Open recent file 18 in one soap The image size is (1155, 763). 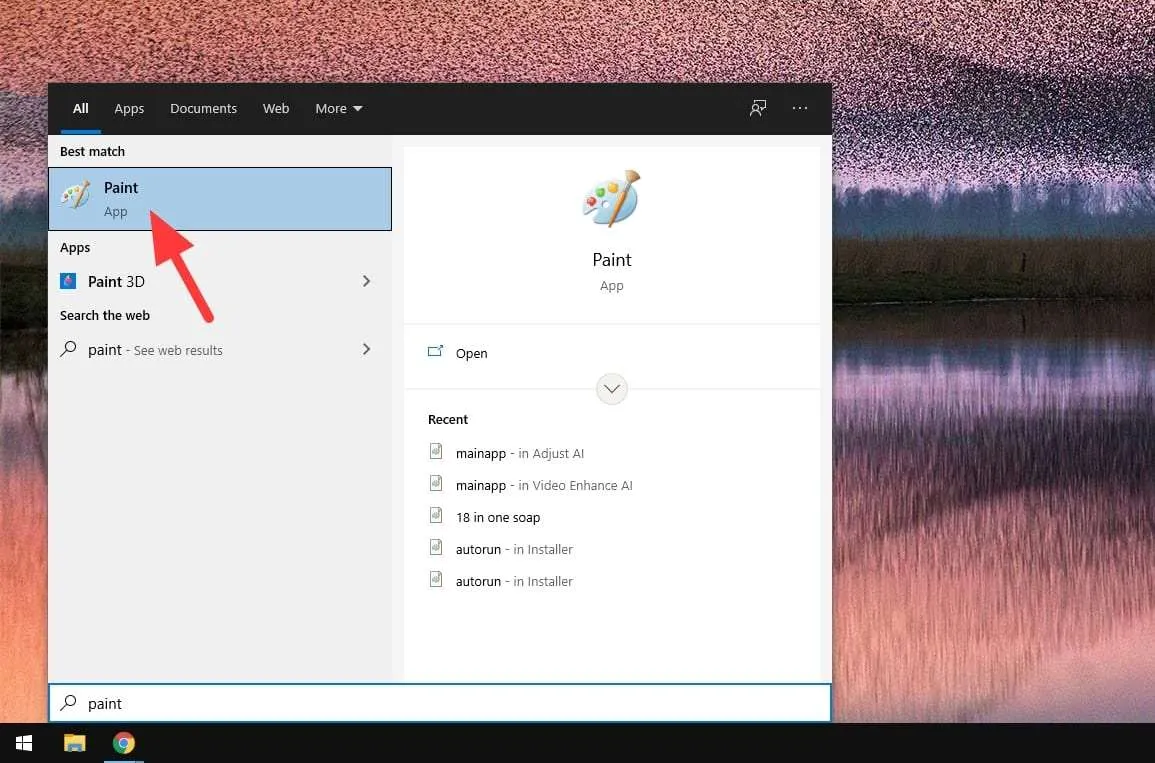[497, 517]
